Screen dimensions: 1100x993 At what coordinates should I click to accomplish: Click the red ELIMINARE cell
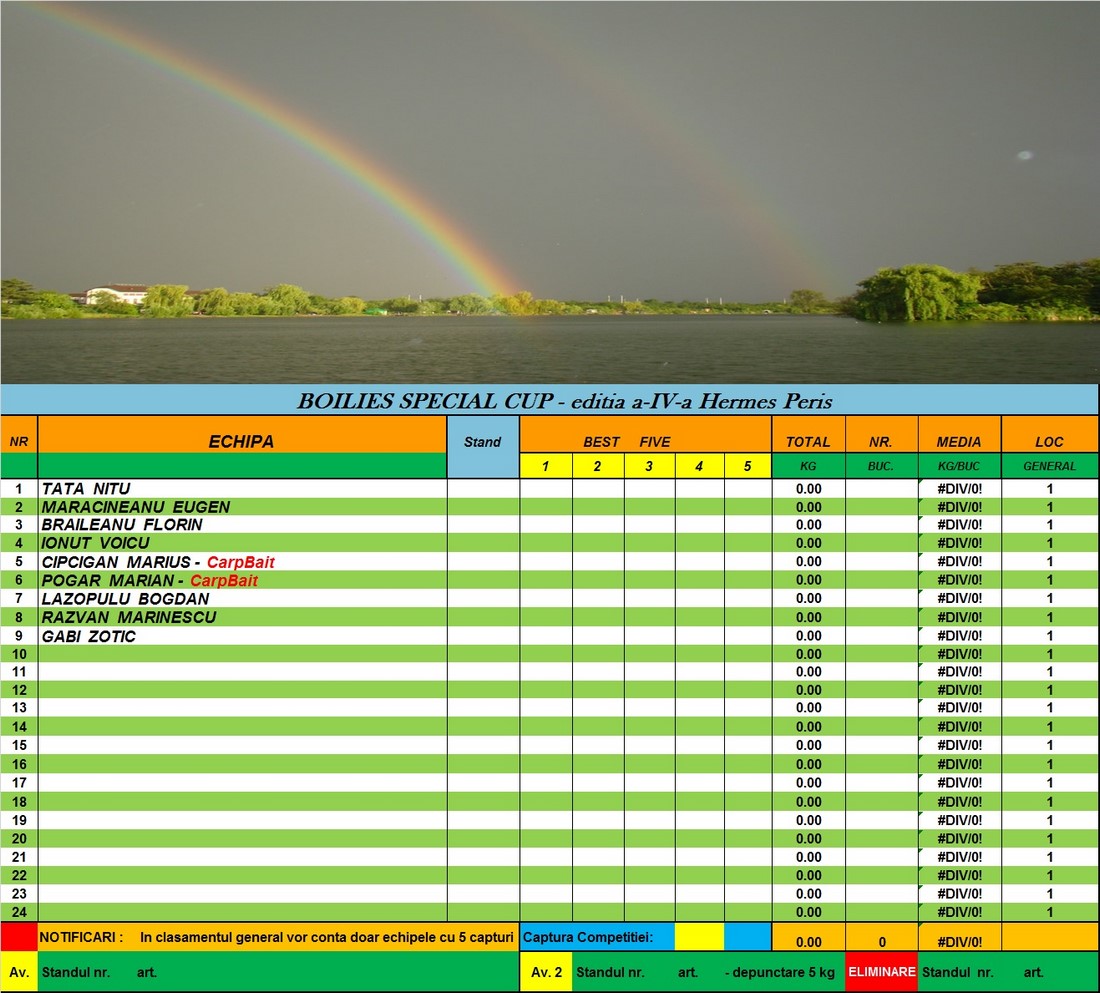(x=881, y=972)
